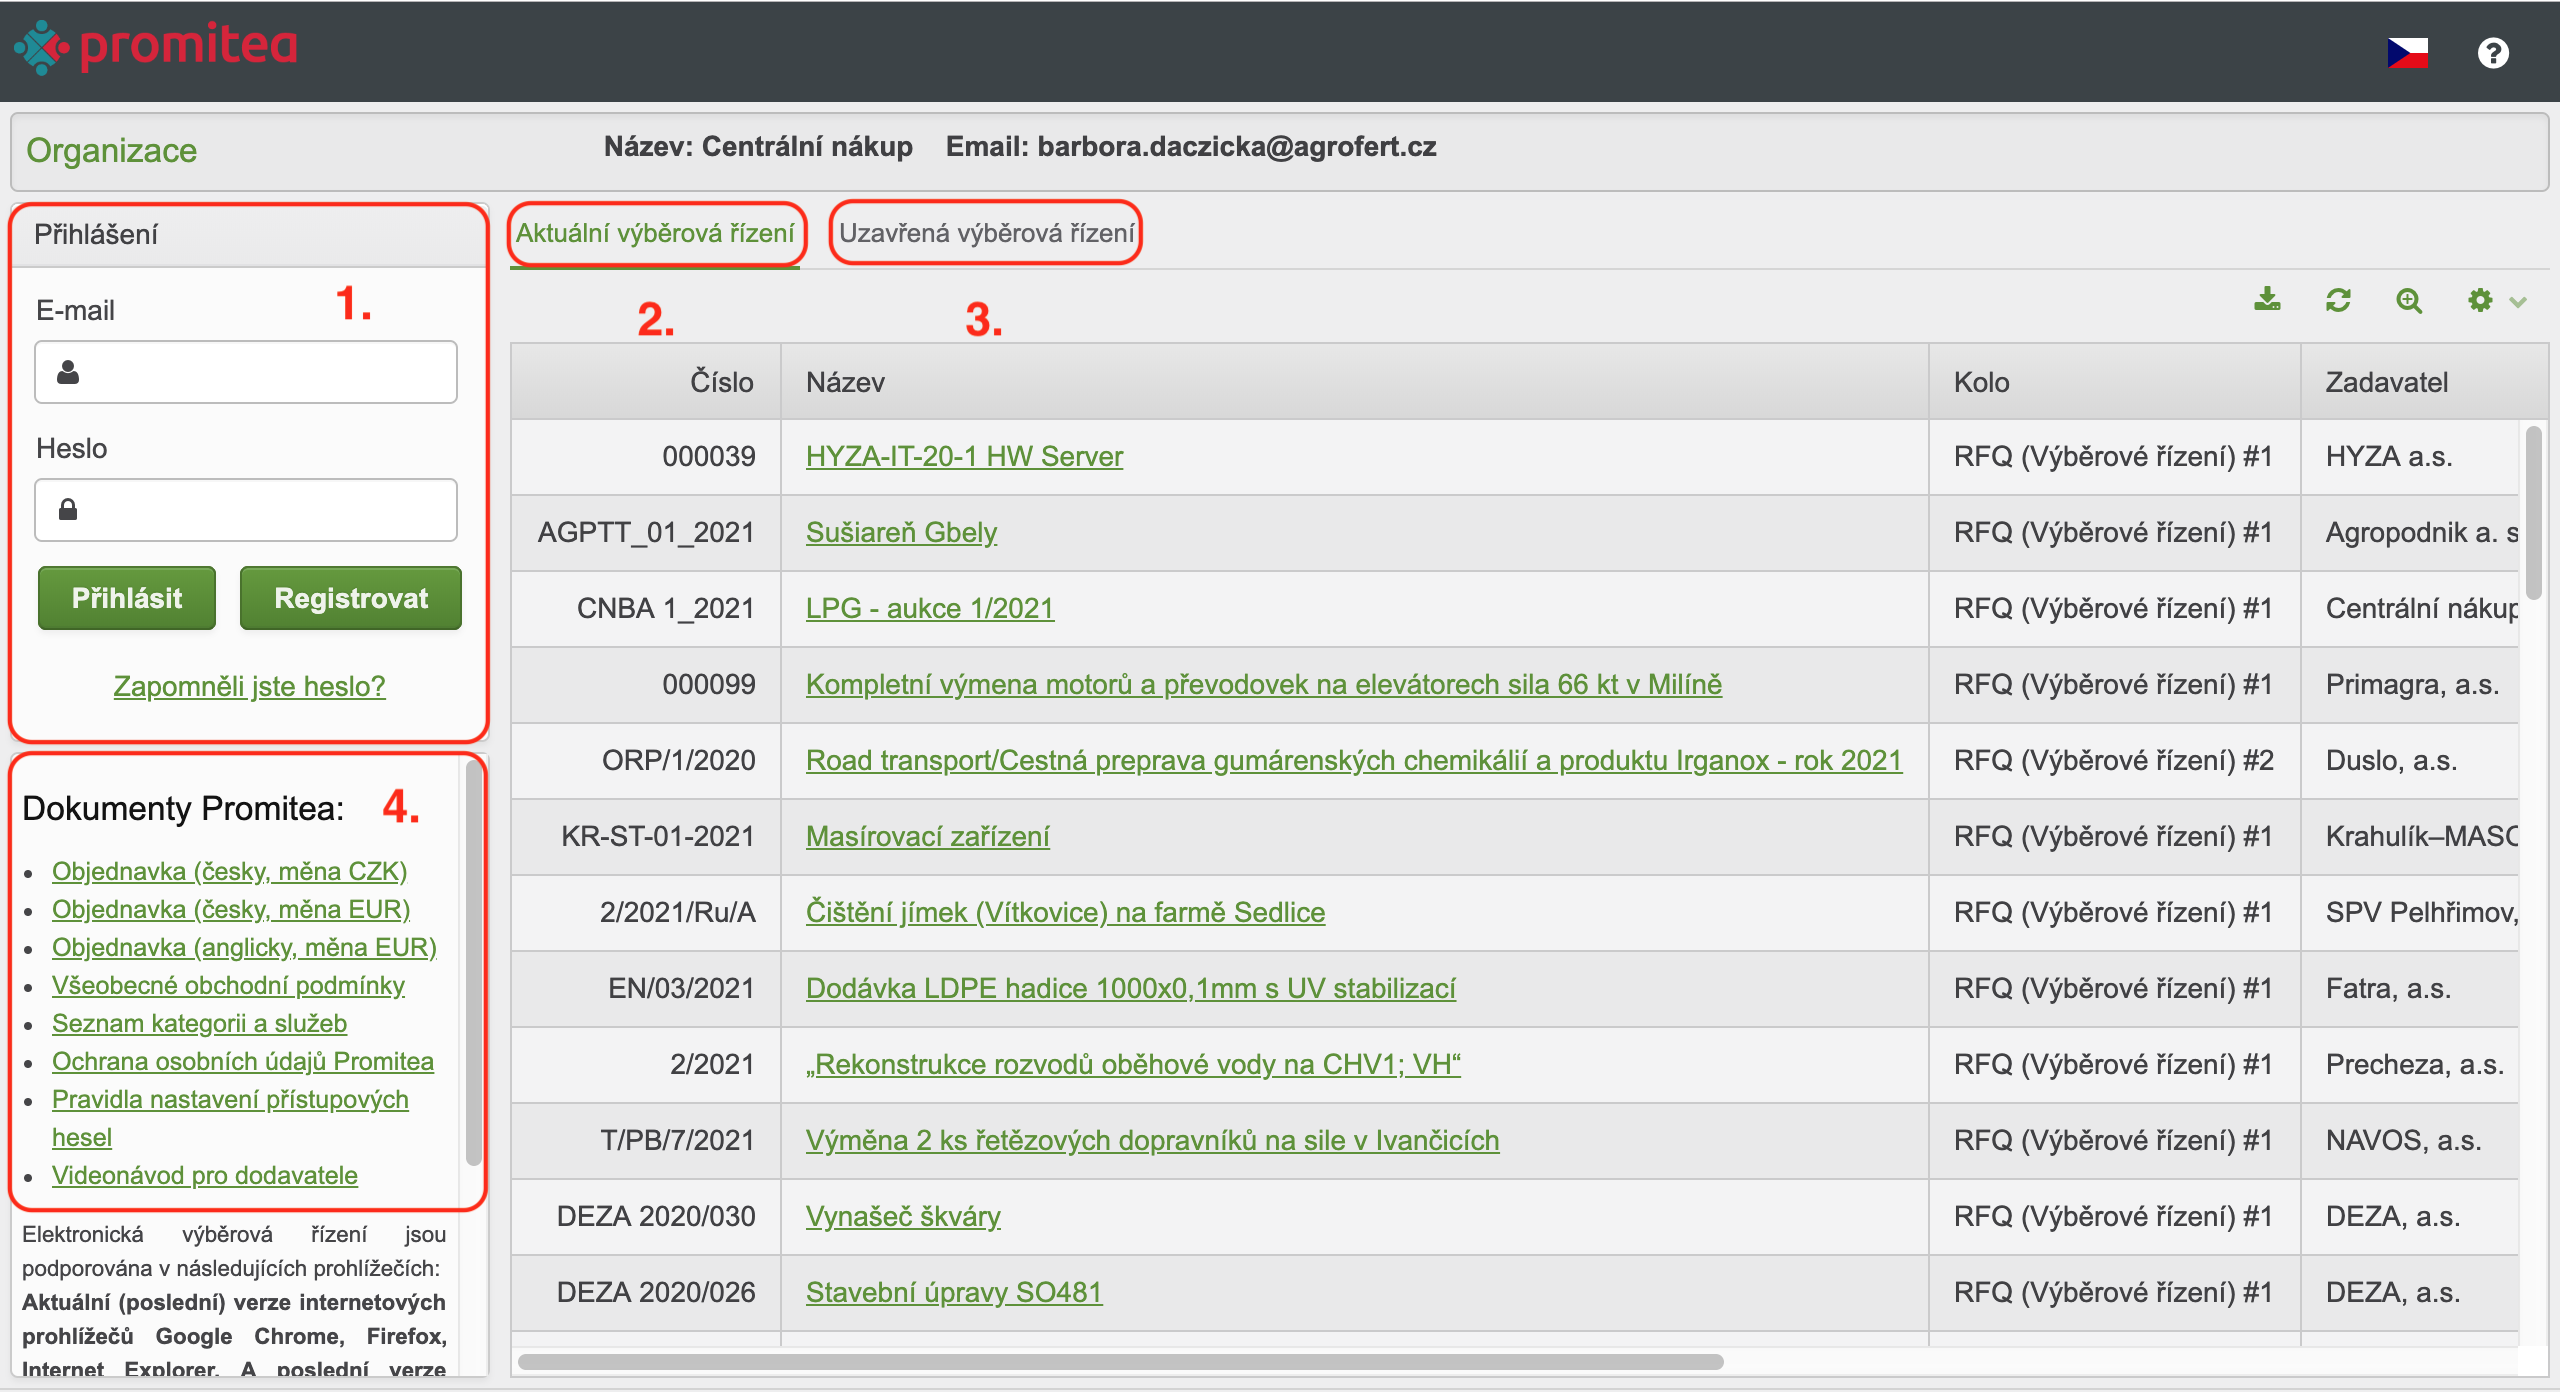
Task: Select cell DEZA 2020/030
Action: [x=646, y=1216]
